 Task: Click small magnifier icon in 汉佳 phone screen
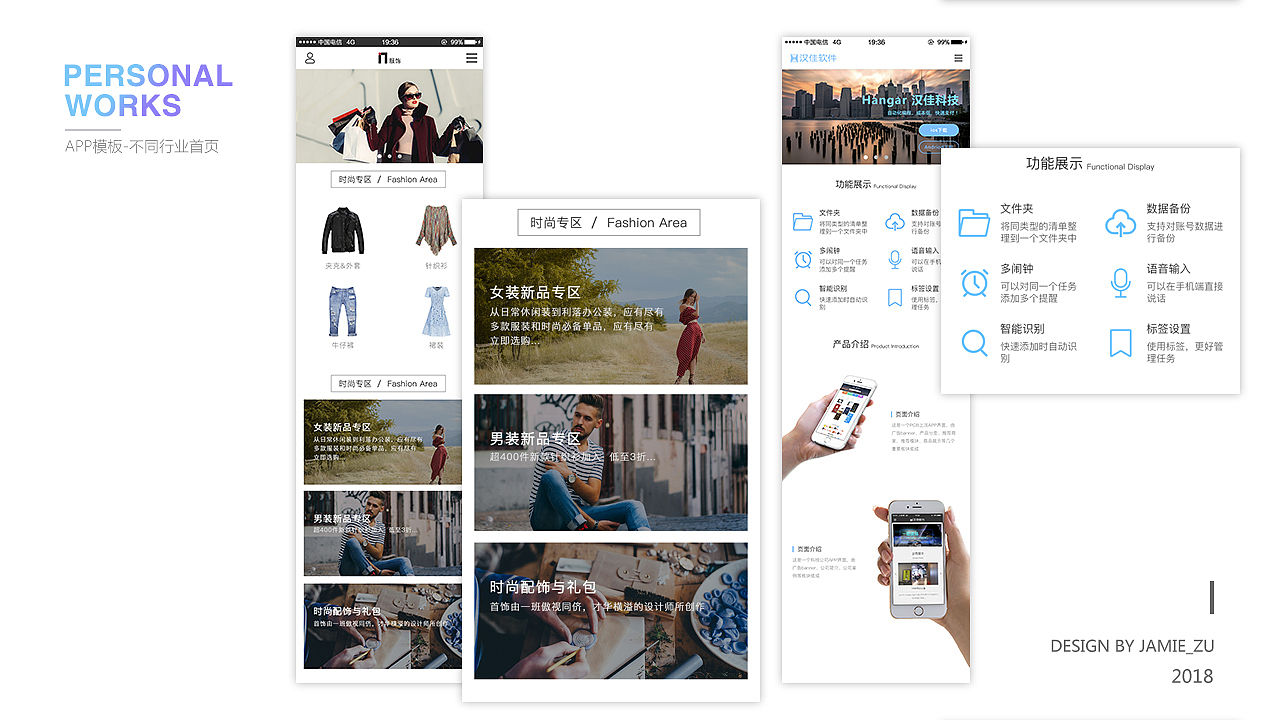[802, 297]
